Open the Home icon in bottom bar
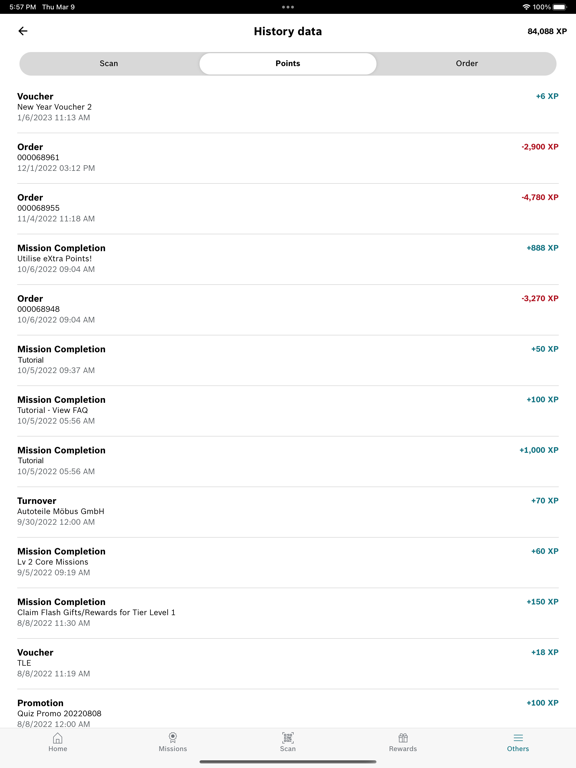This screenshot has width=576, height=768. 58,738
